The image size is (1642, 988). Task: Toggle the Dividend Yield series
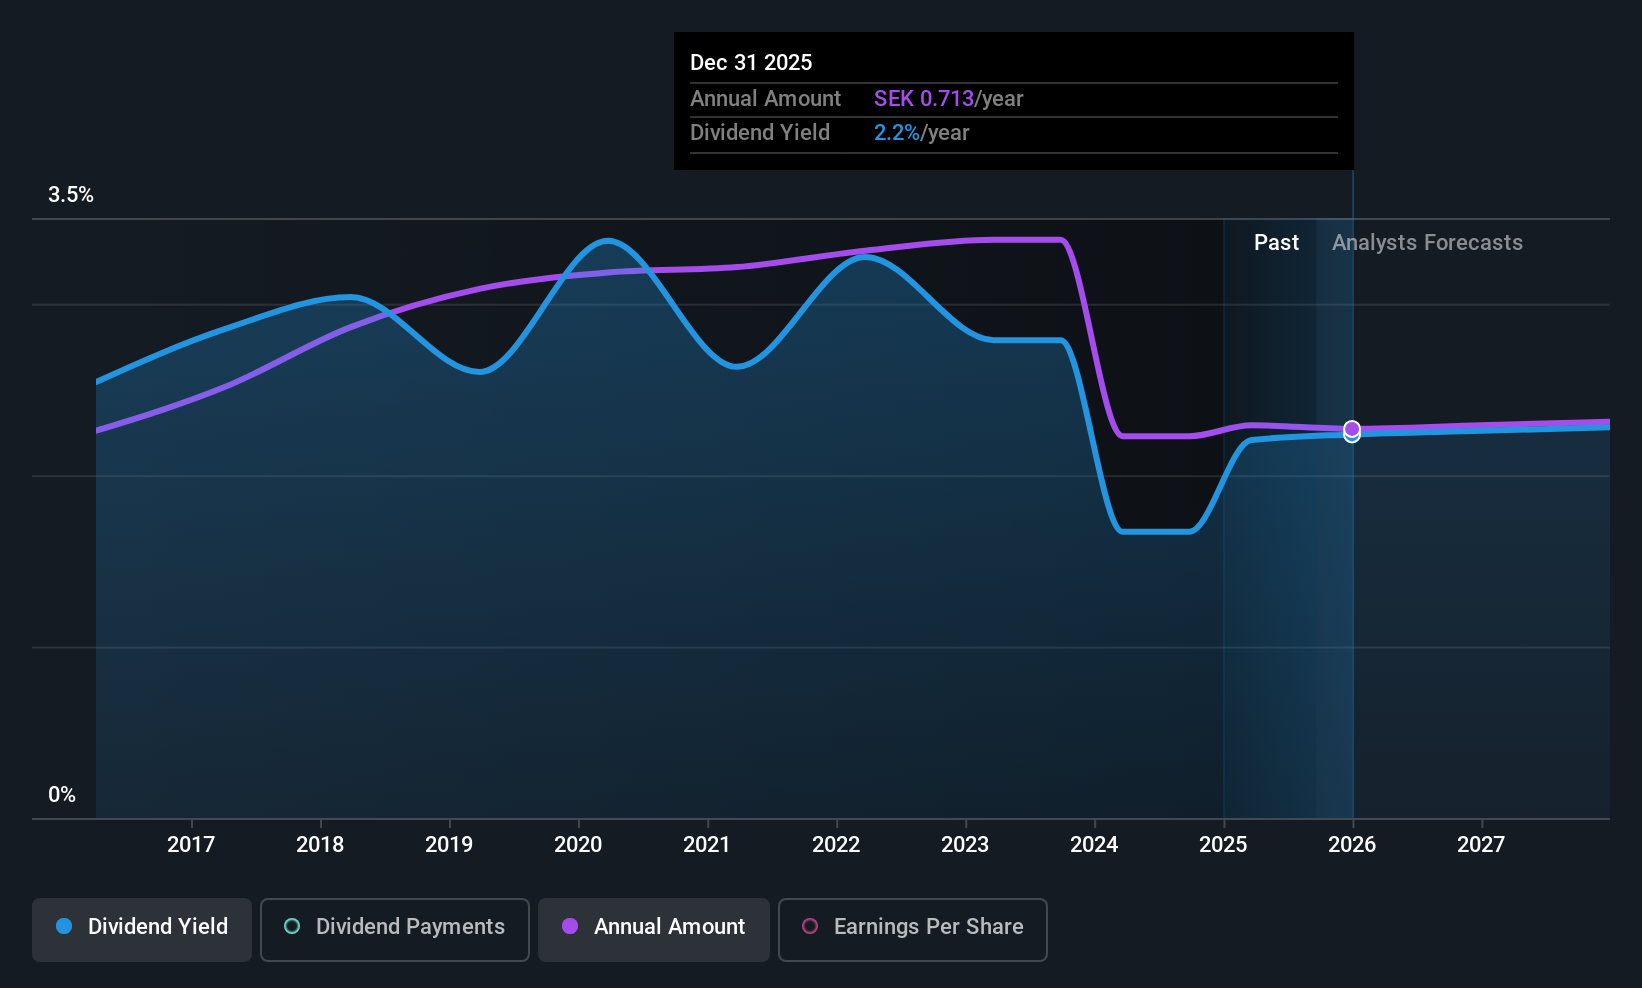click(142, 930)
